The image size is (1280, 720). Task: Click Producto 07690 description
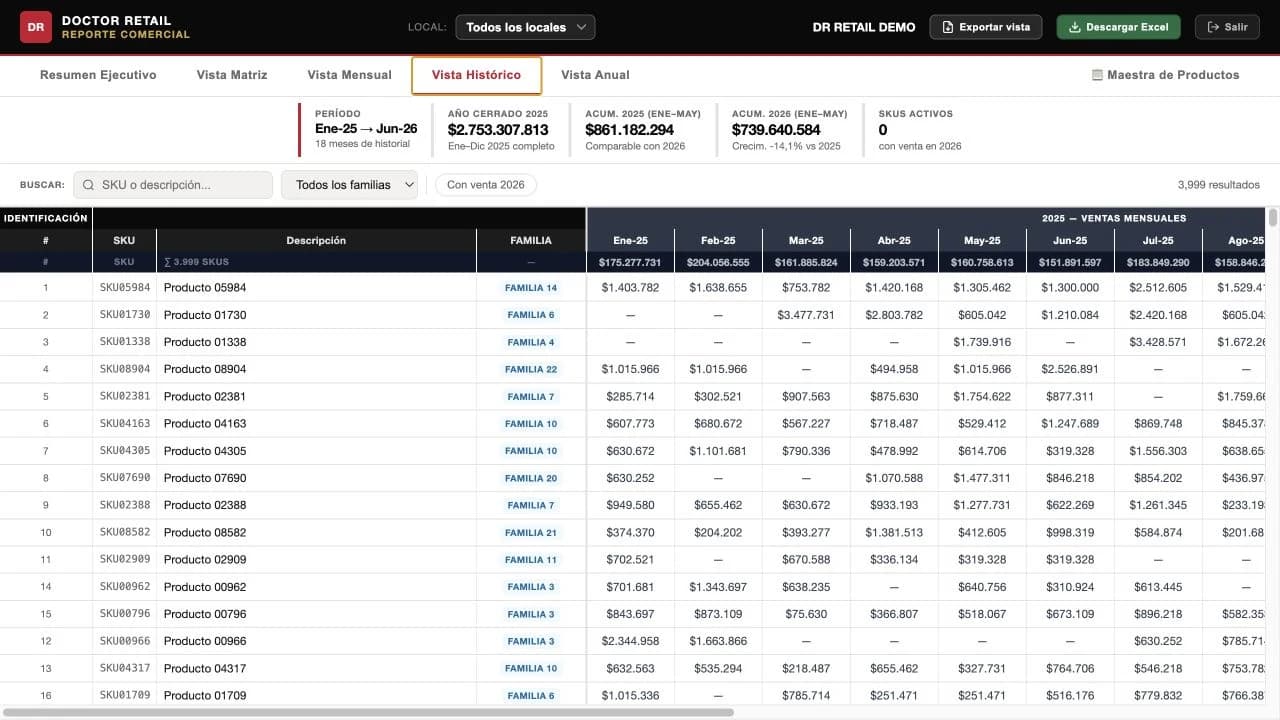pos(205,478)
